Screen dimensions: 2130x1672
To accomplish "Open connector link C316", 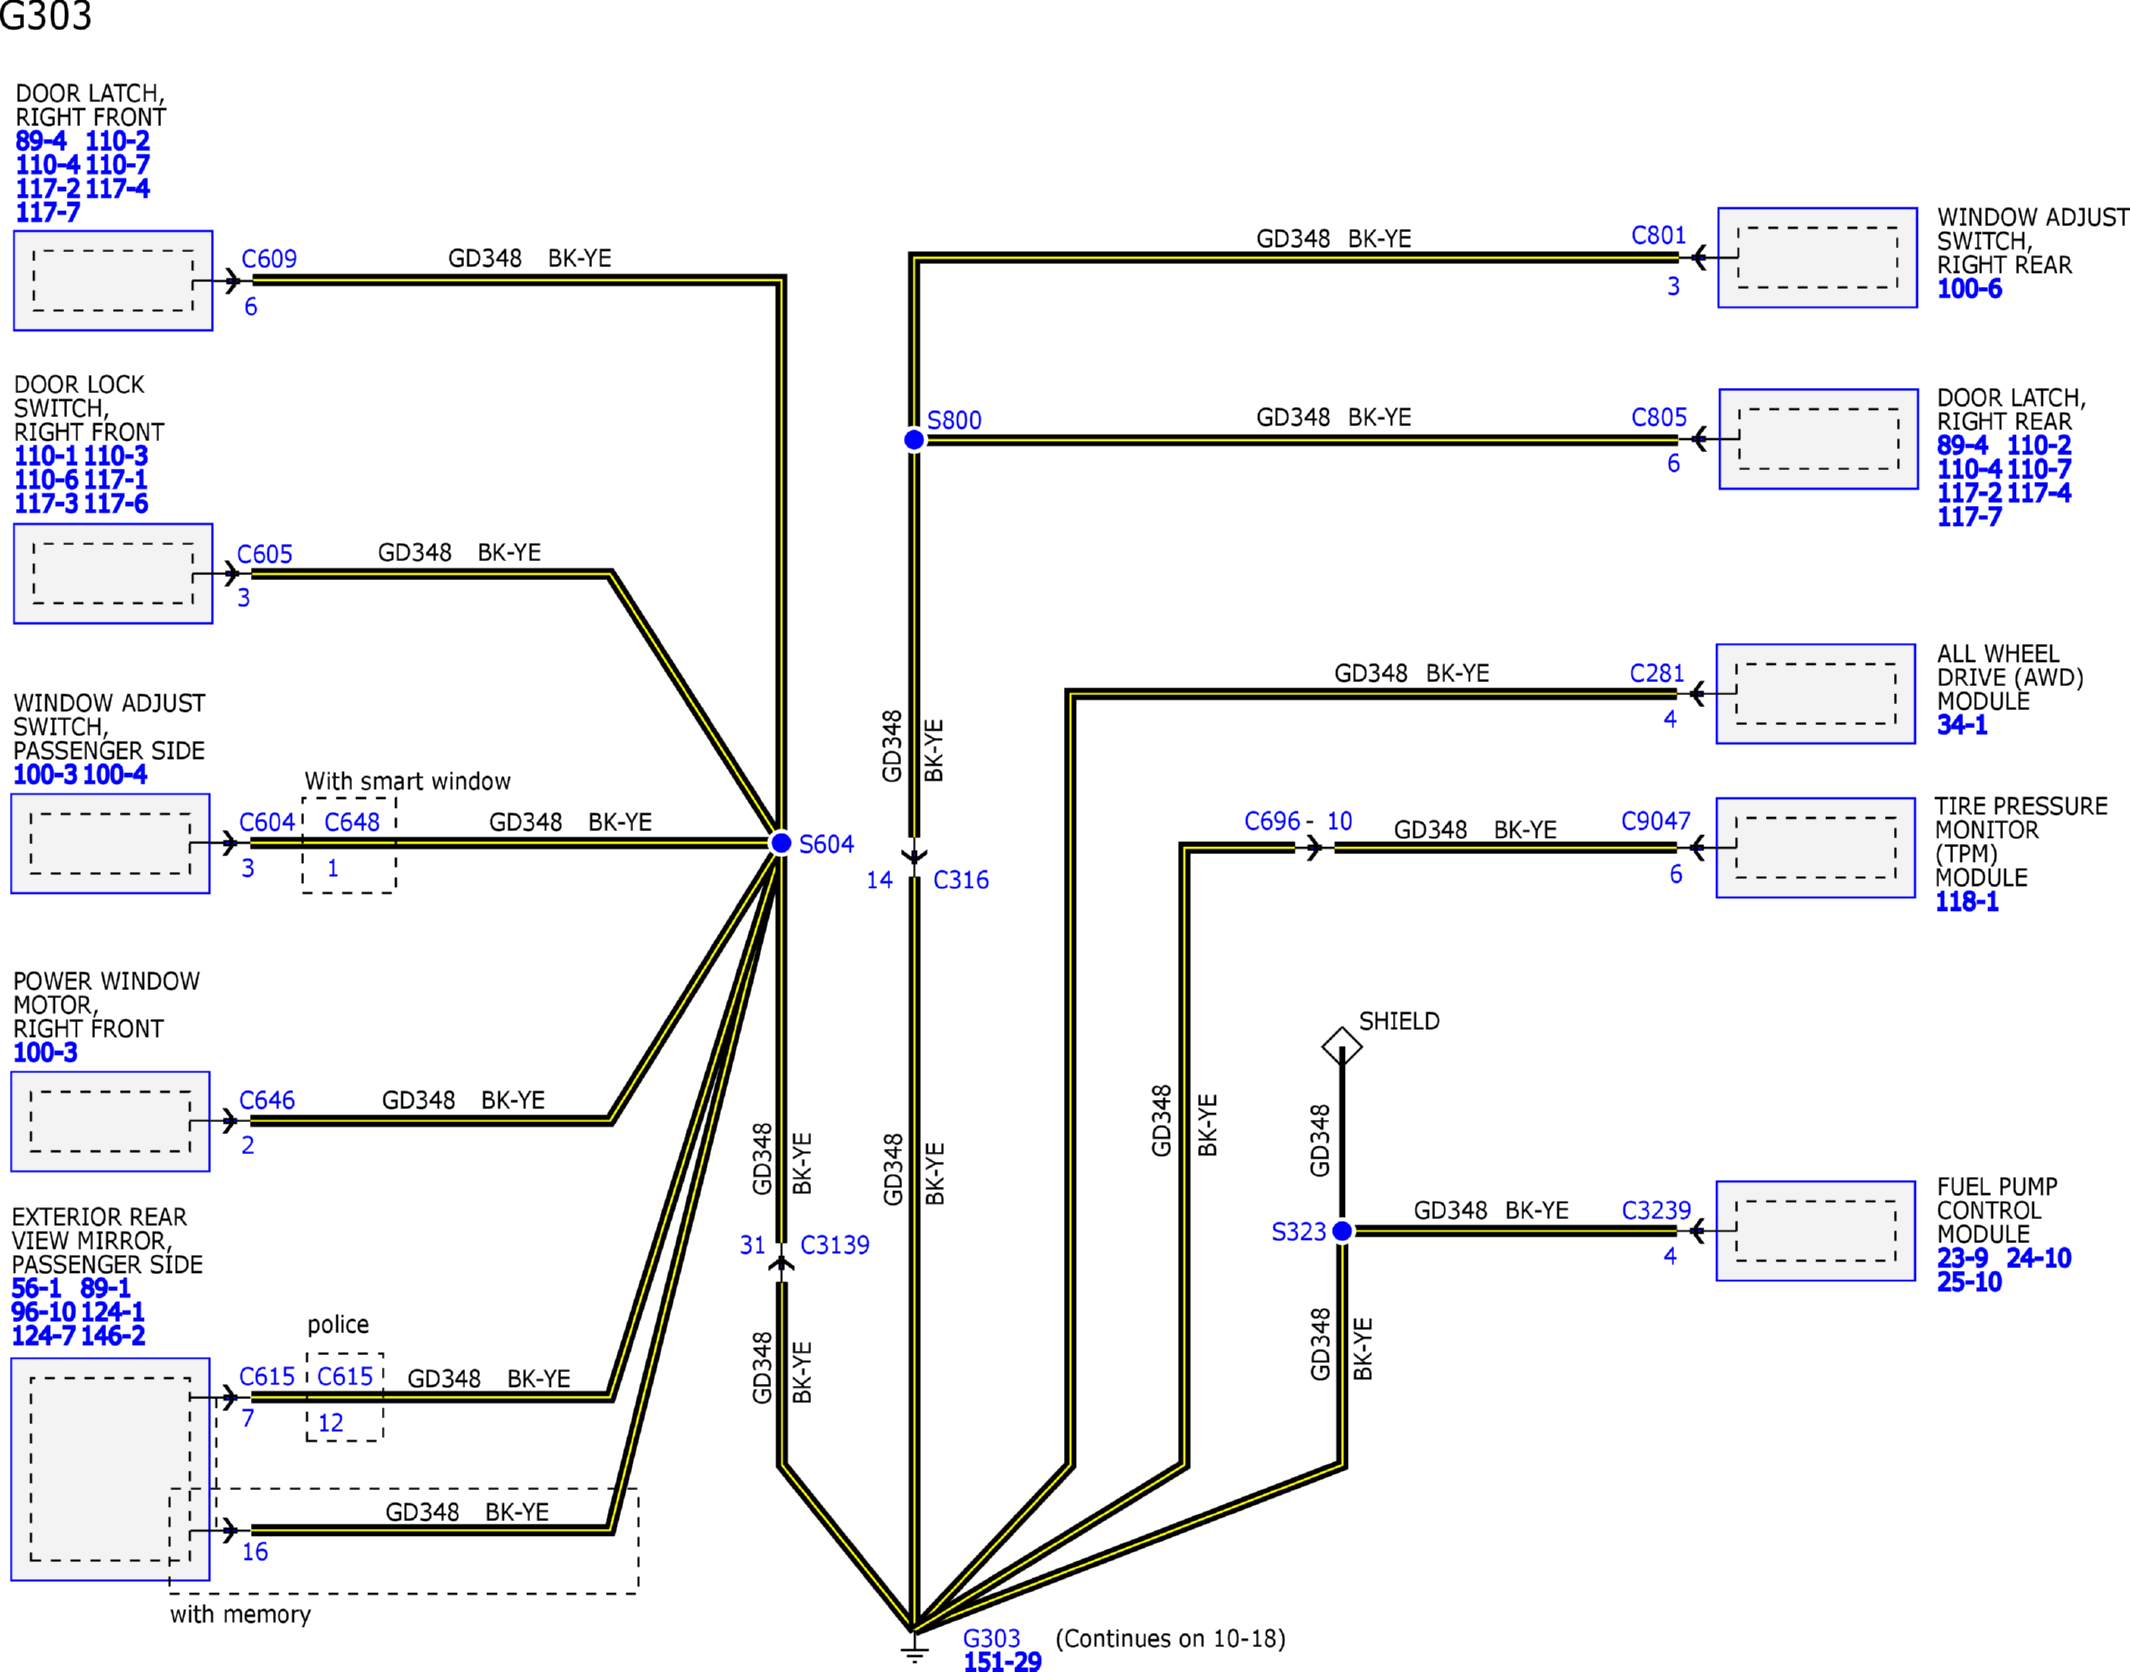I will pos(961,880).
